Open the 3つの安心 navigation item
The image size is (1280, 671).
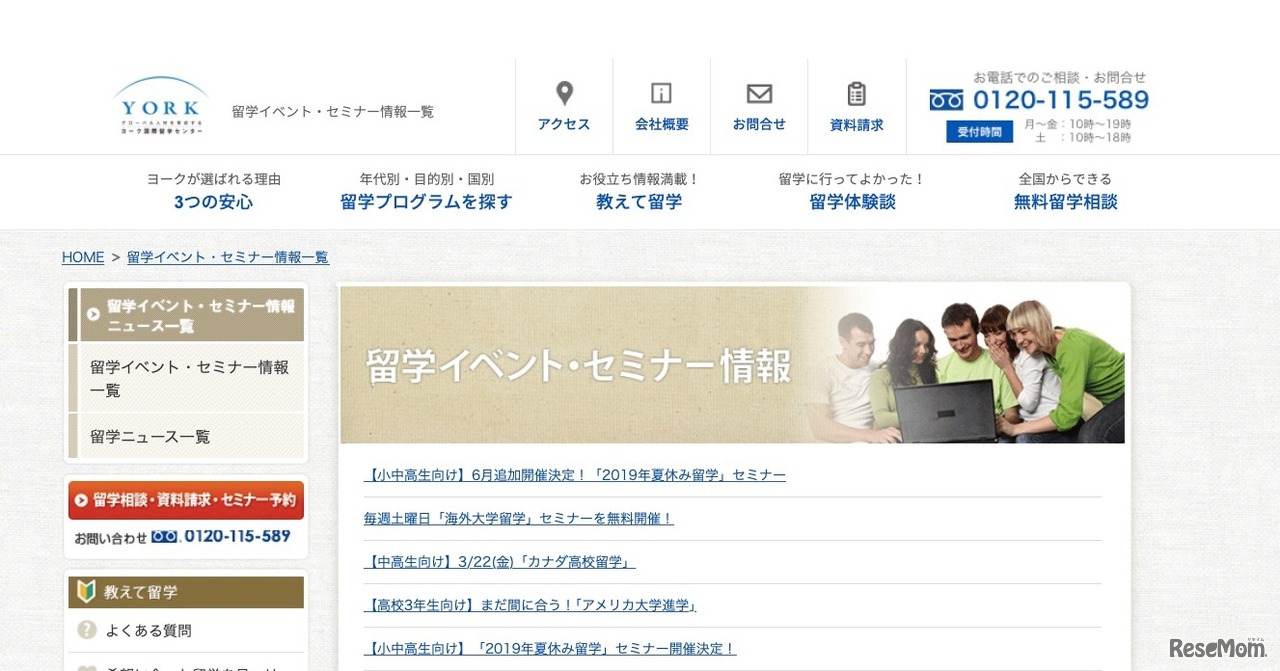(x=213, y=200)
